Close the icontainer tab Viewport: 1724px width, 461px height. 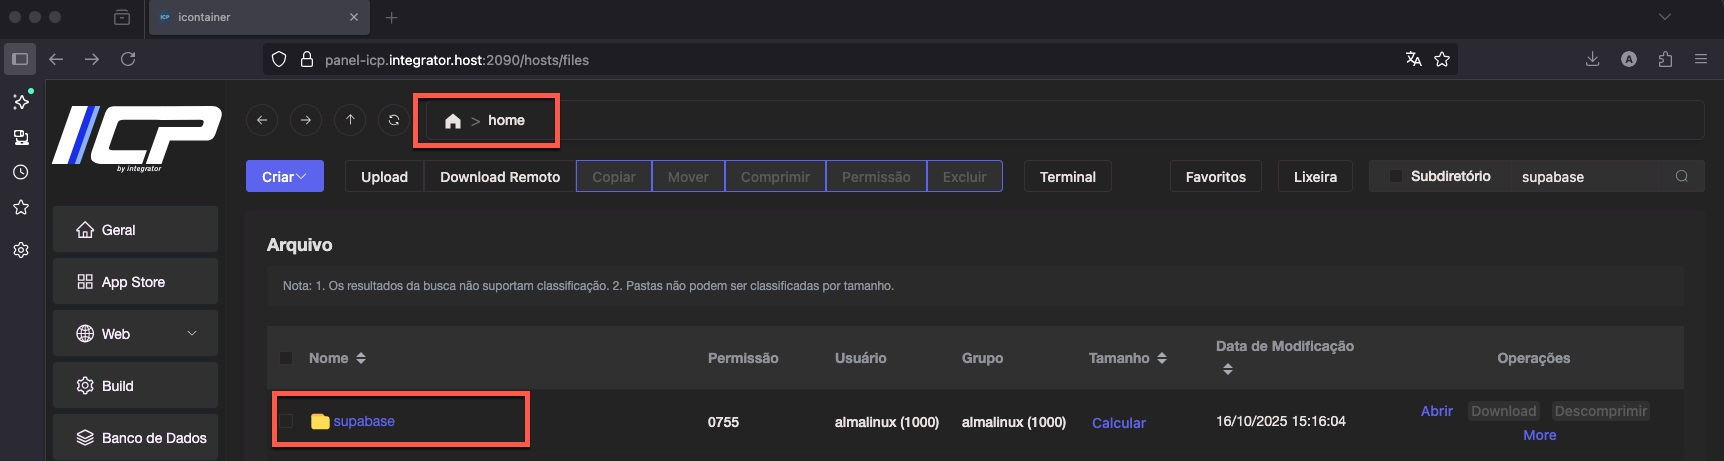click(x=354, y=17)
